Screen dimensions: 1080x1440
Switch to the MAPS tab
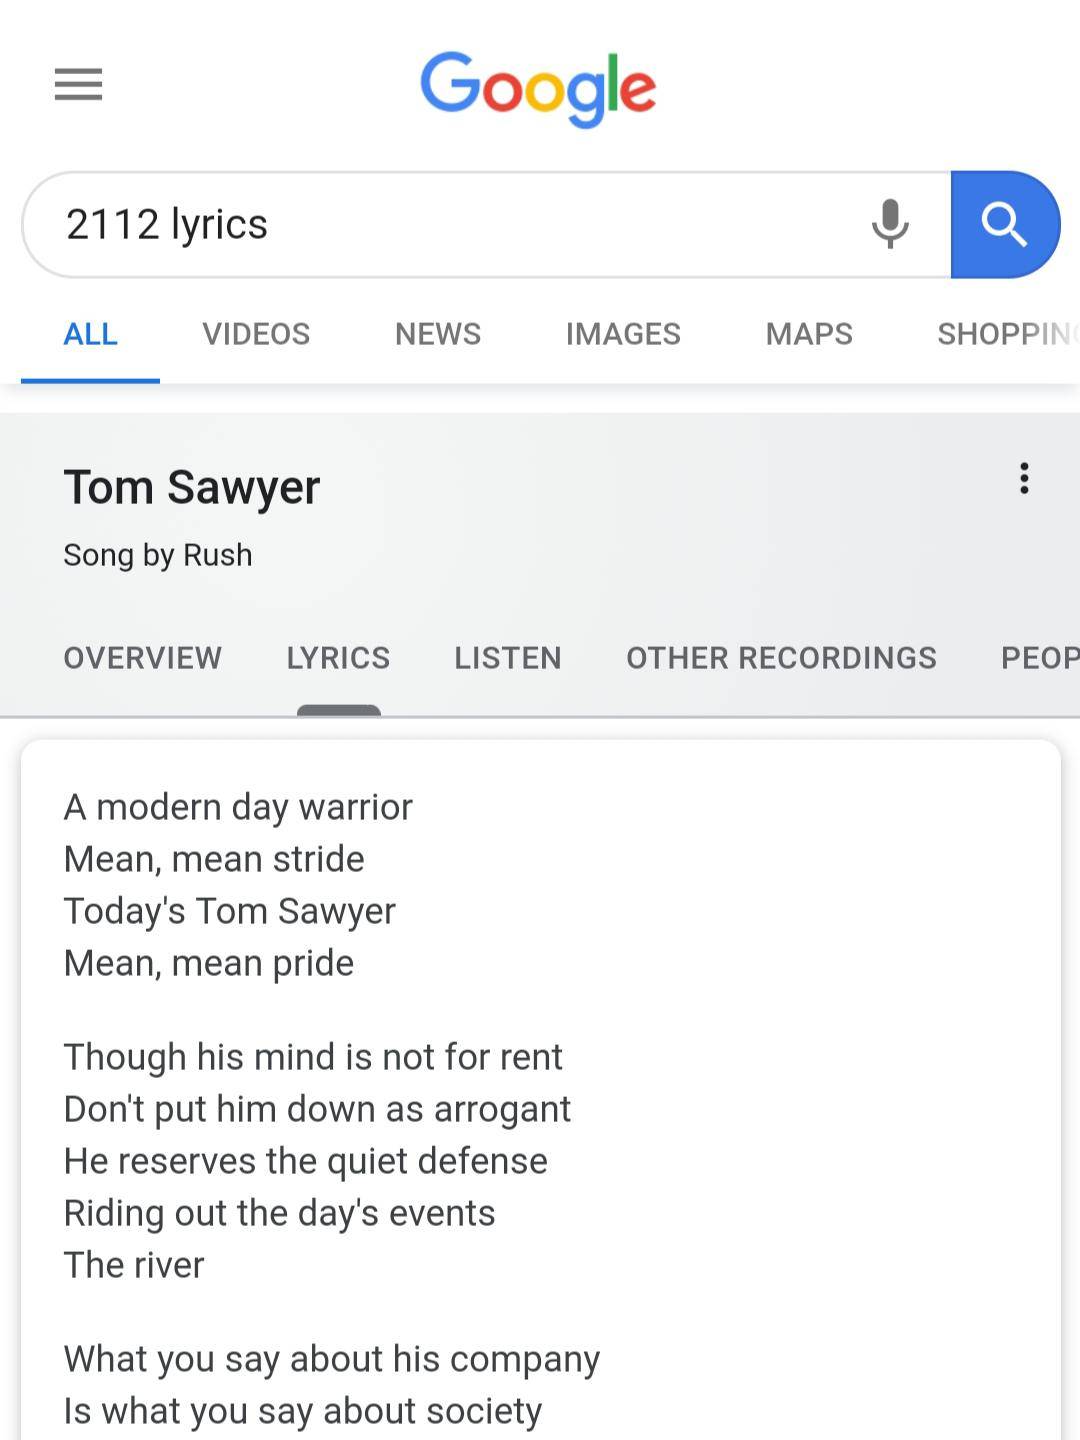tap(808, 334)
